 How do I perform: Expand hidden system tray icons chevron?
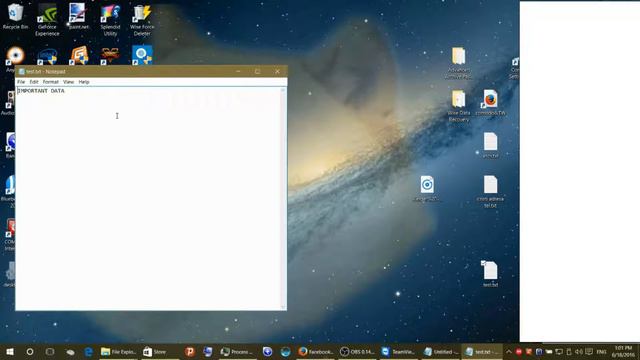click(x=509, y=351)
